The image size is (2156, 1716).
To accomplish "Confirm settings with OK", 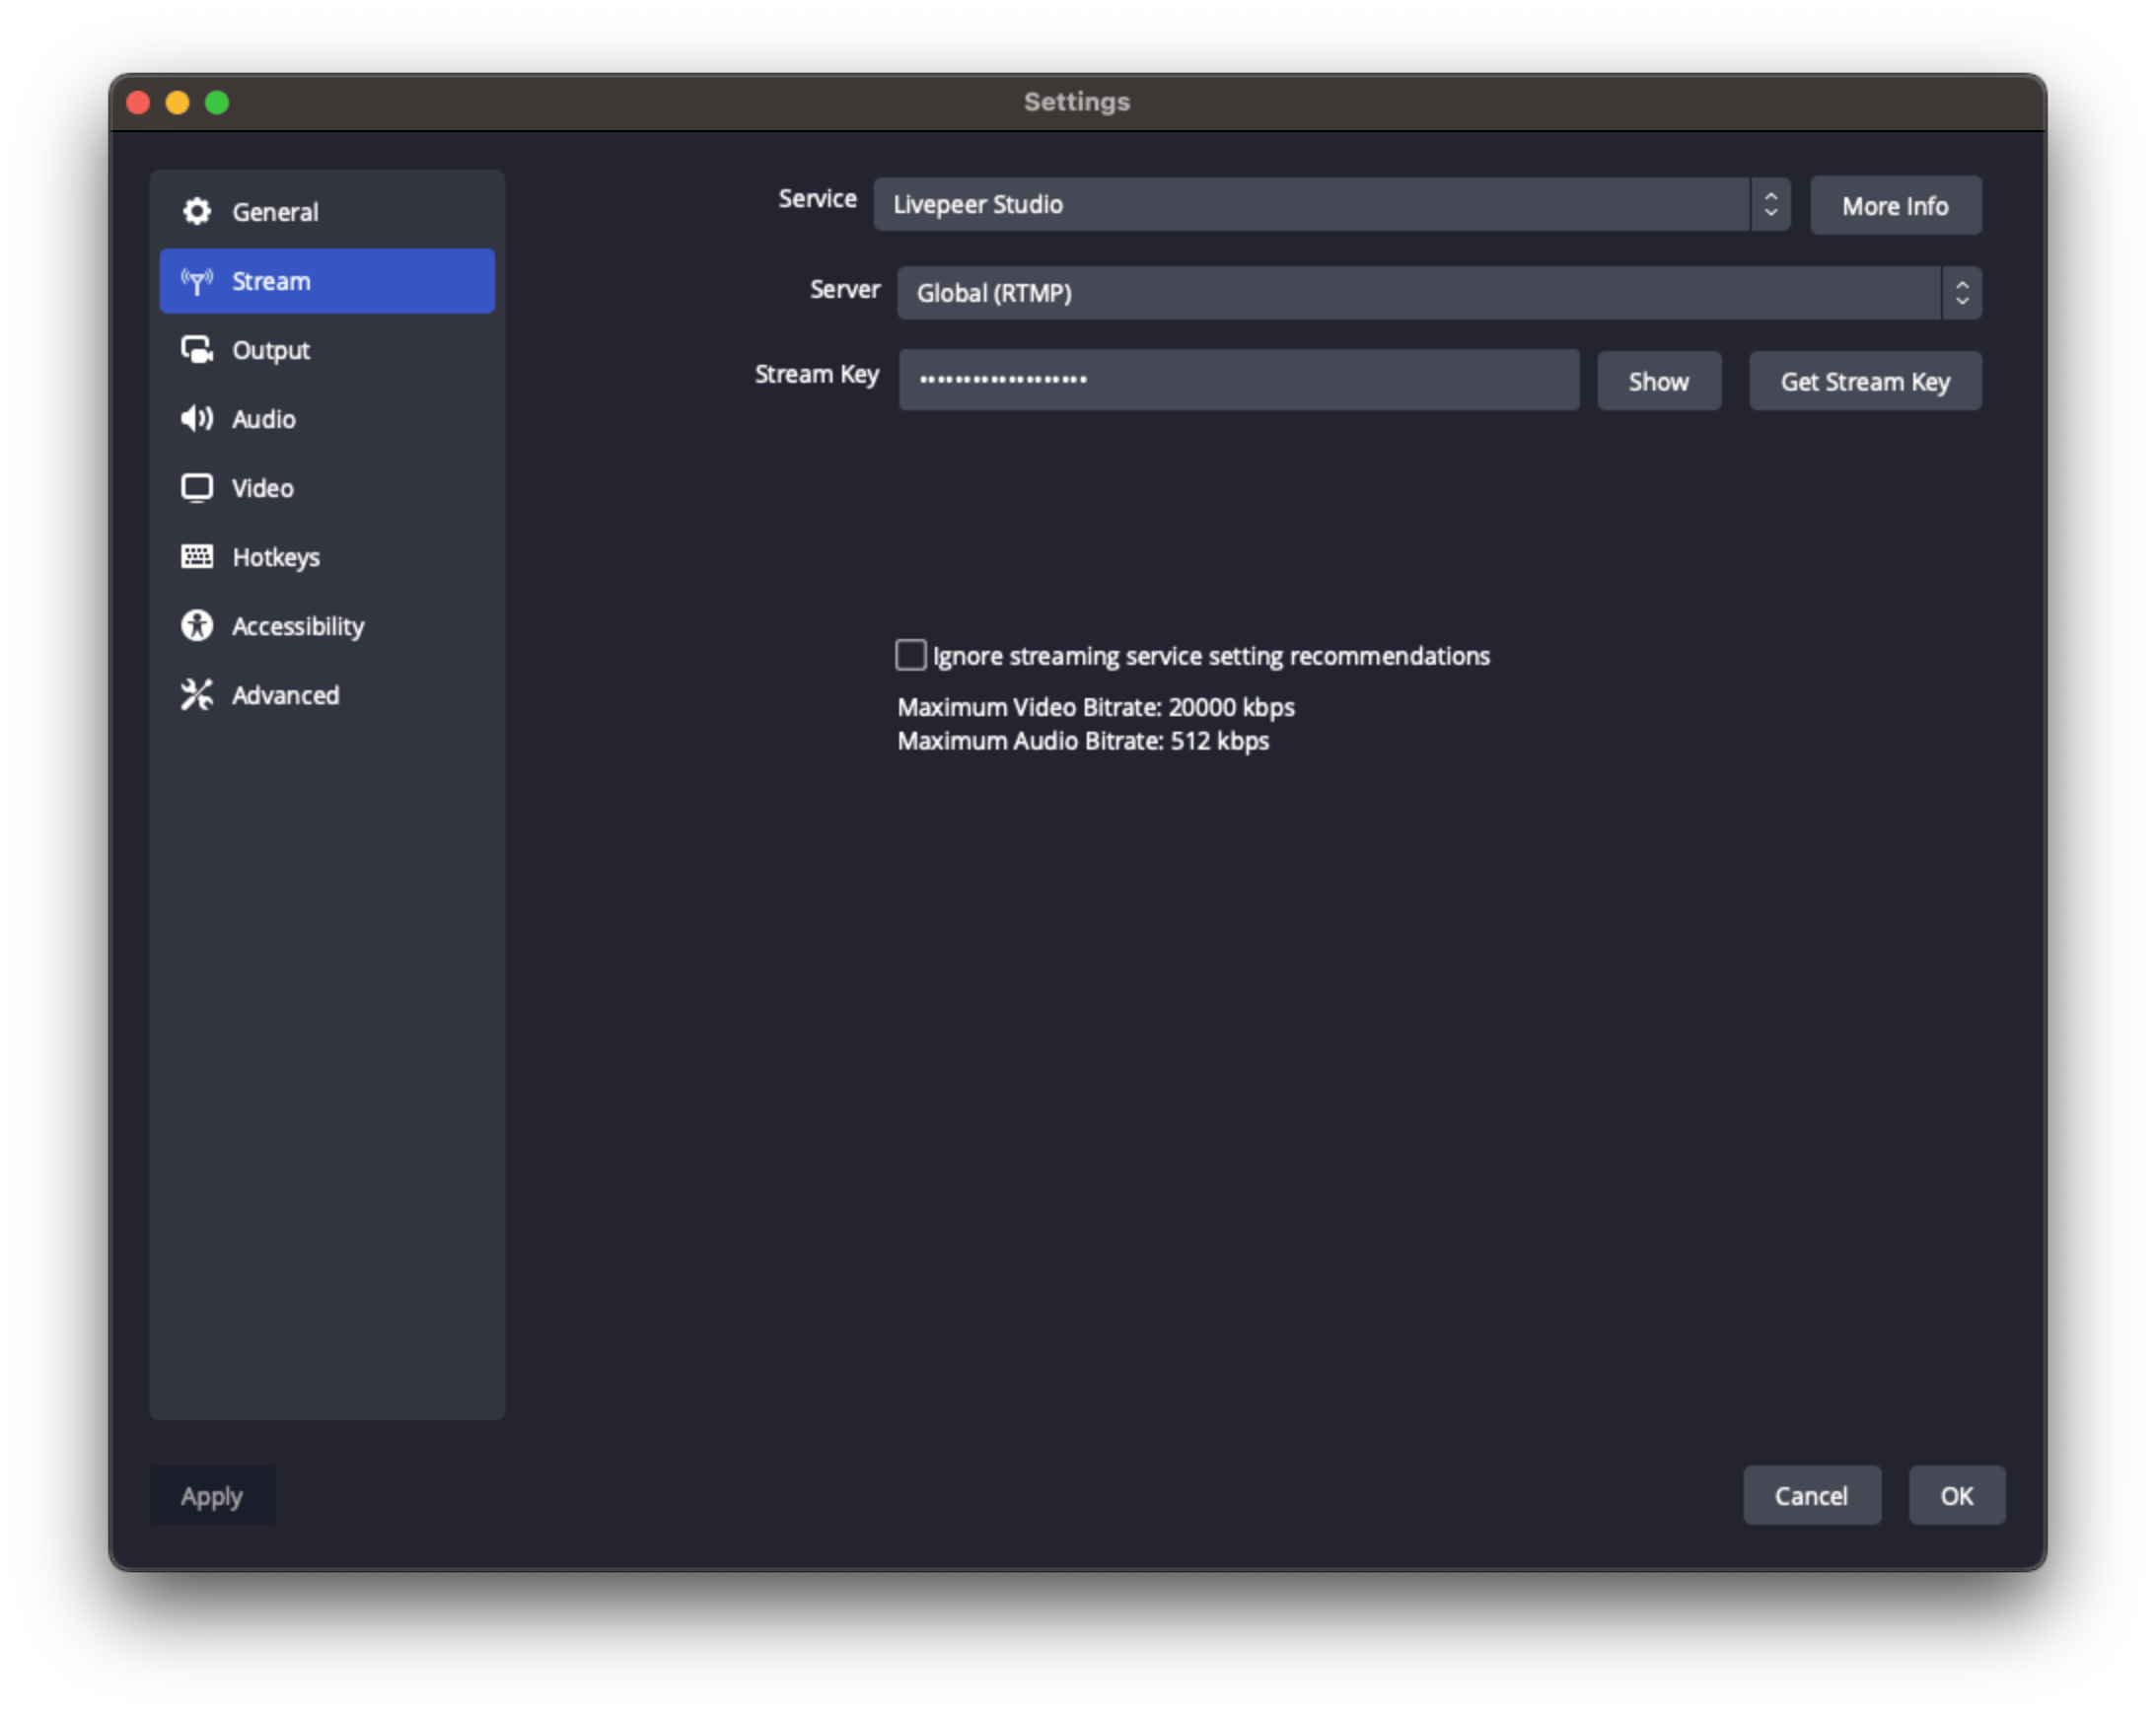I will pyautogui.click(x=1956, y=1495).
